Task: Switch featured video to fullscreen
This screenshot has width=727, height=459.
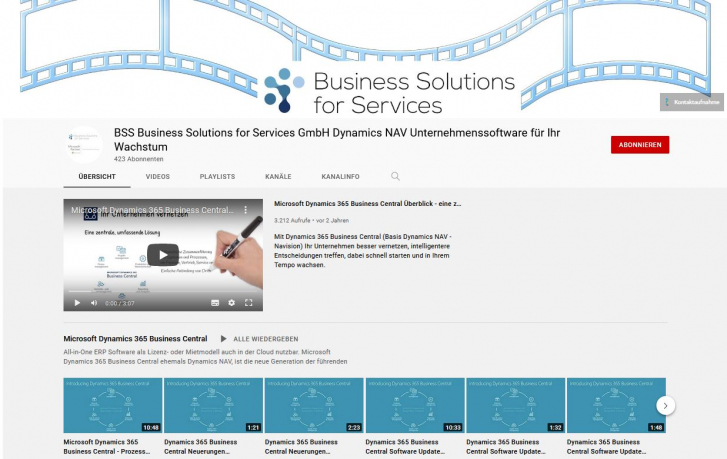Action: point(249,303)
